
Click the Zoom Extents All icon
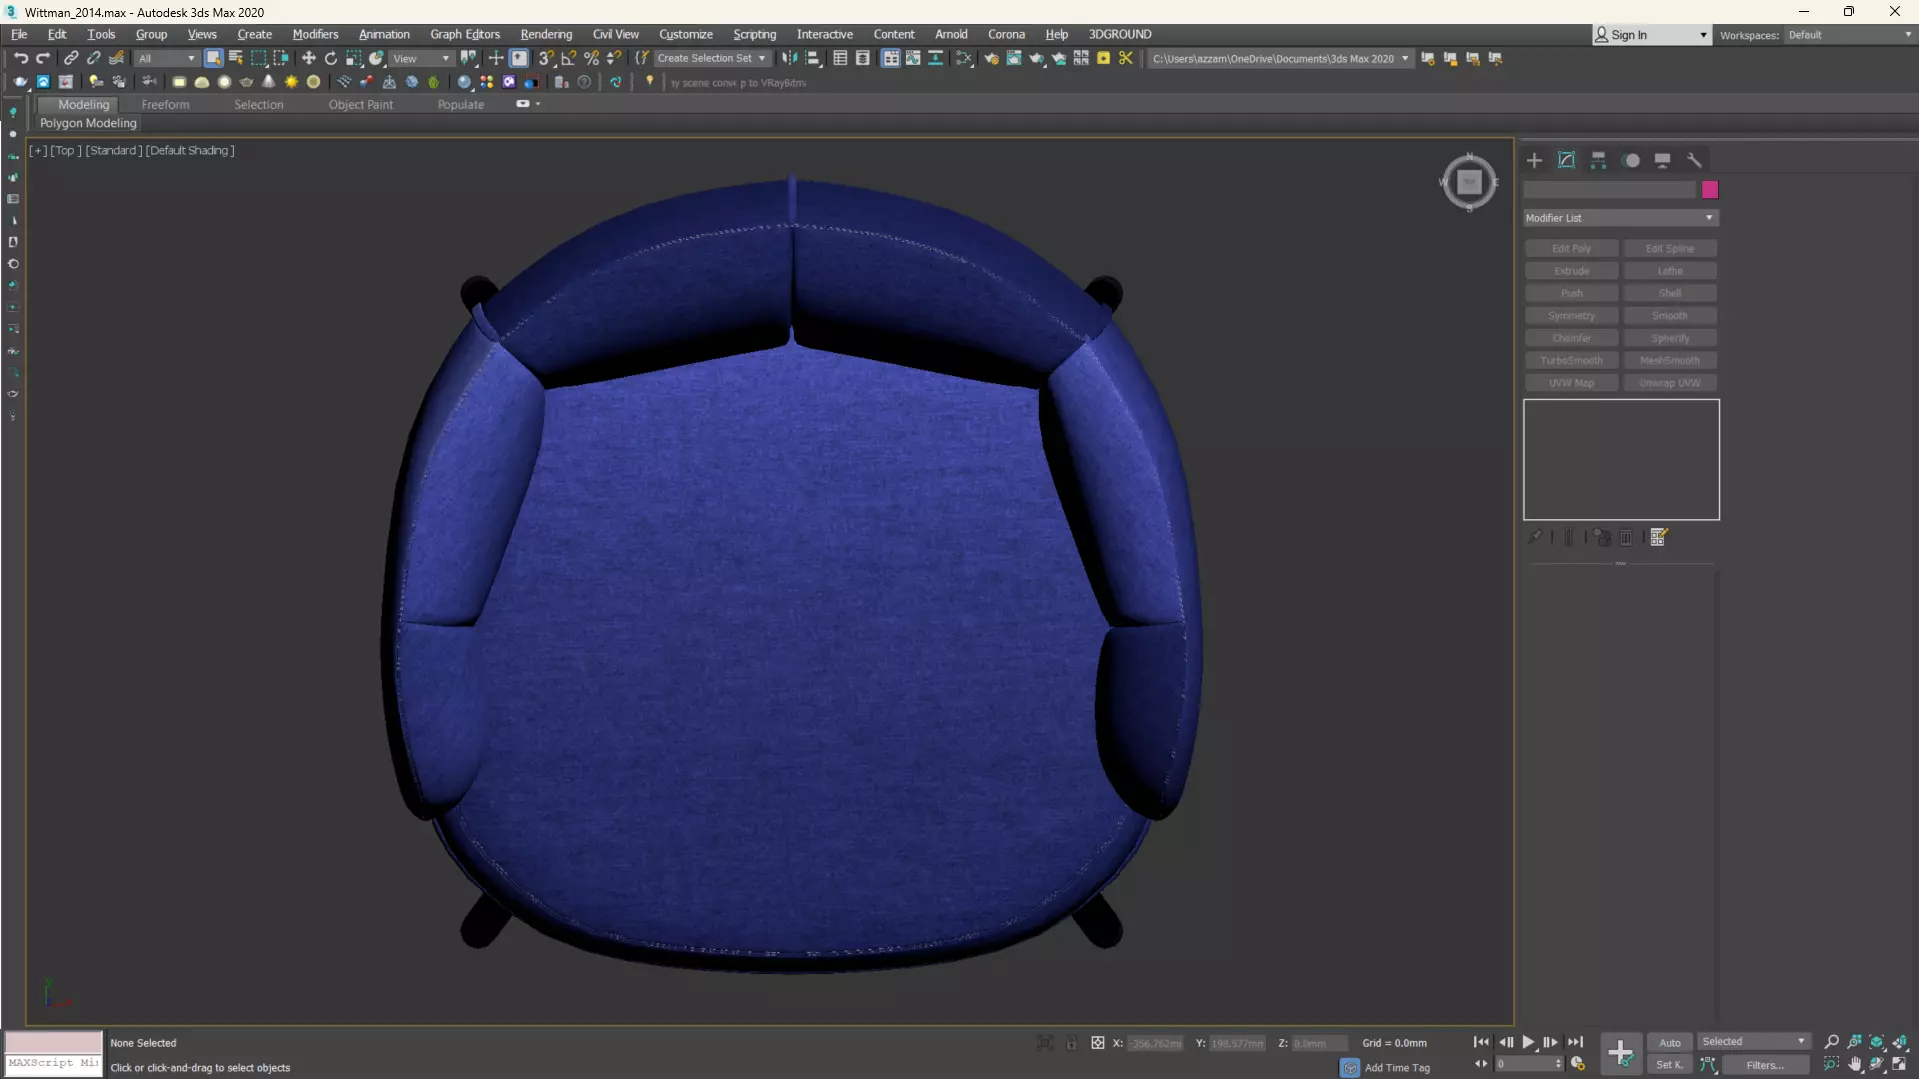point(1899,1042)
